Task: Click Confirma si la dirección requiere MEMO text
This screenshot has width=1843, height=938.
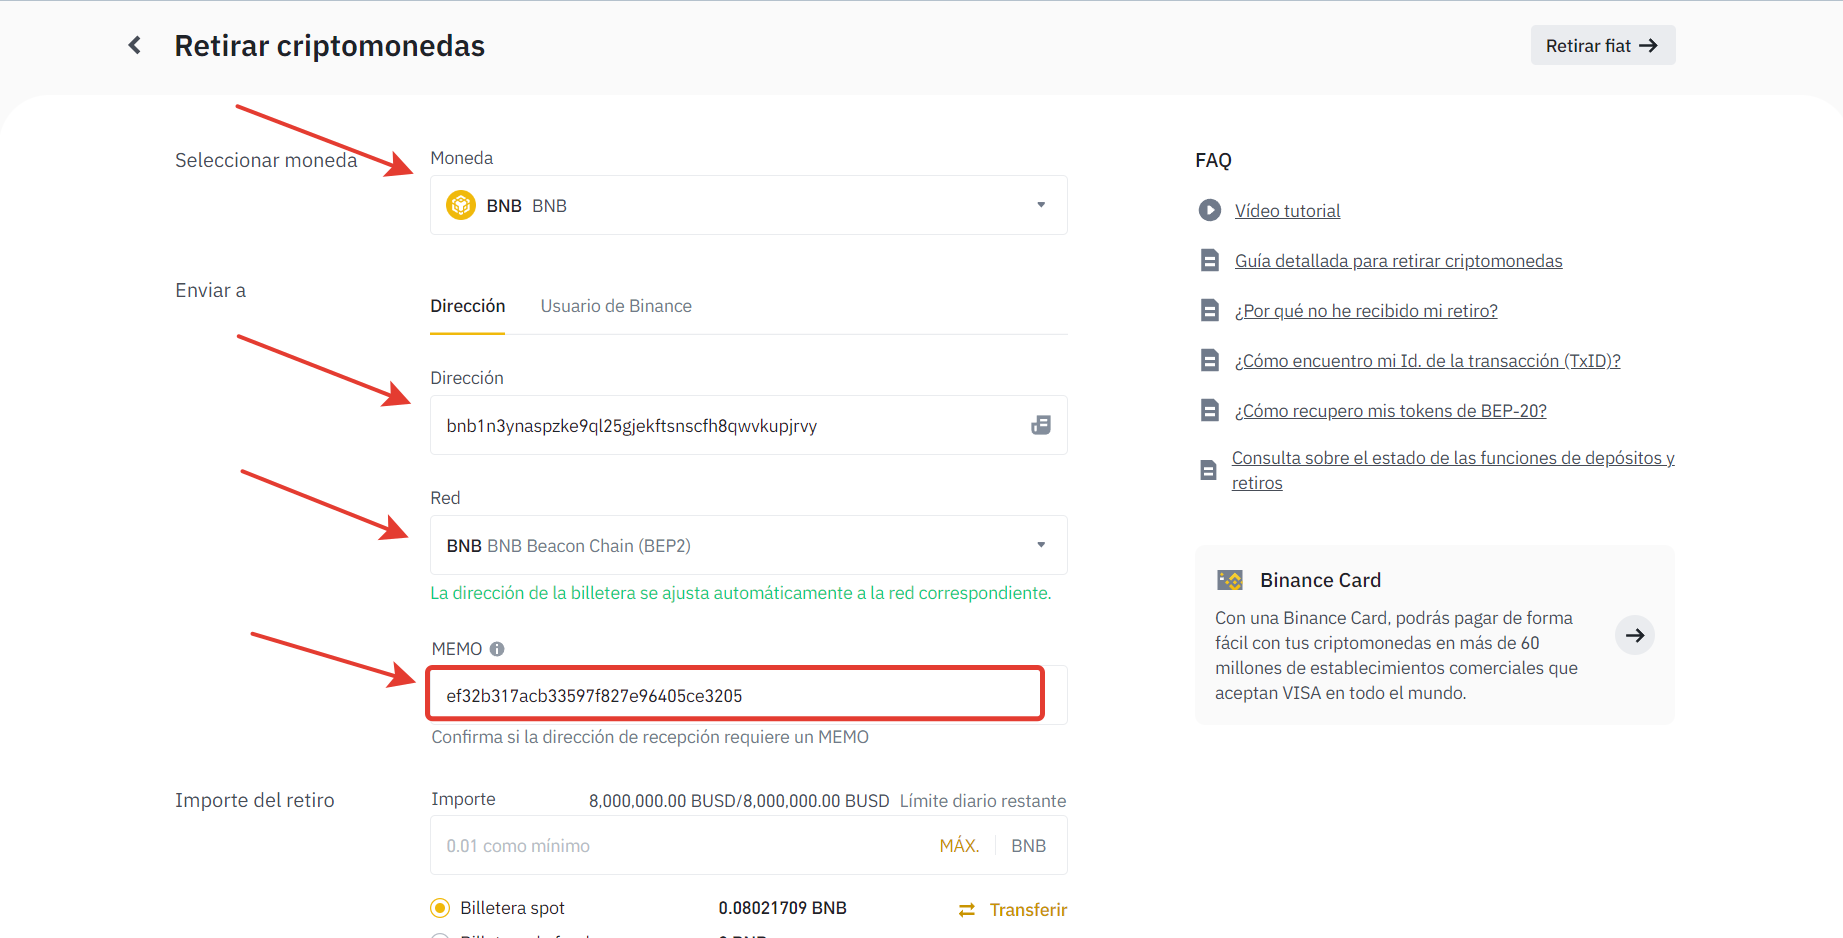Action: coord(650,737)
